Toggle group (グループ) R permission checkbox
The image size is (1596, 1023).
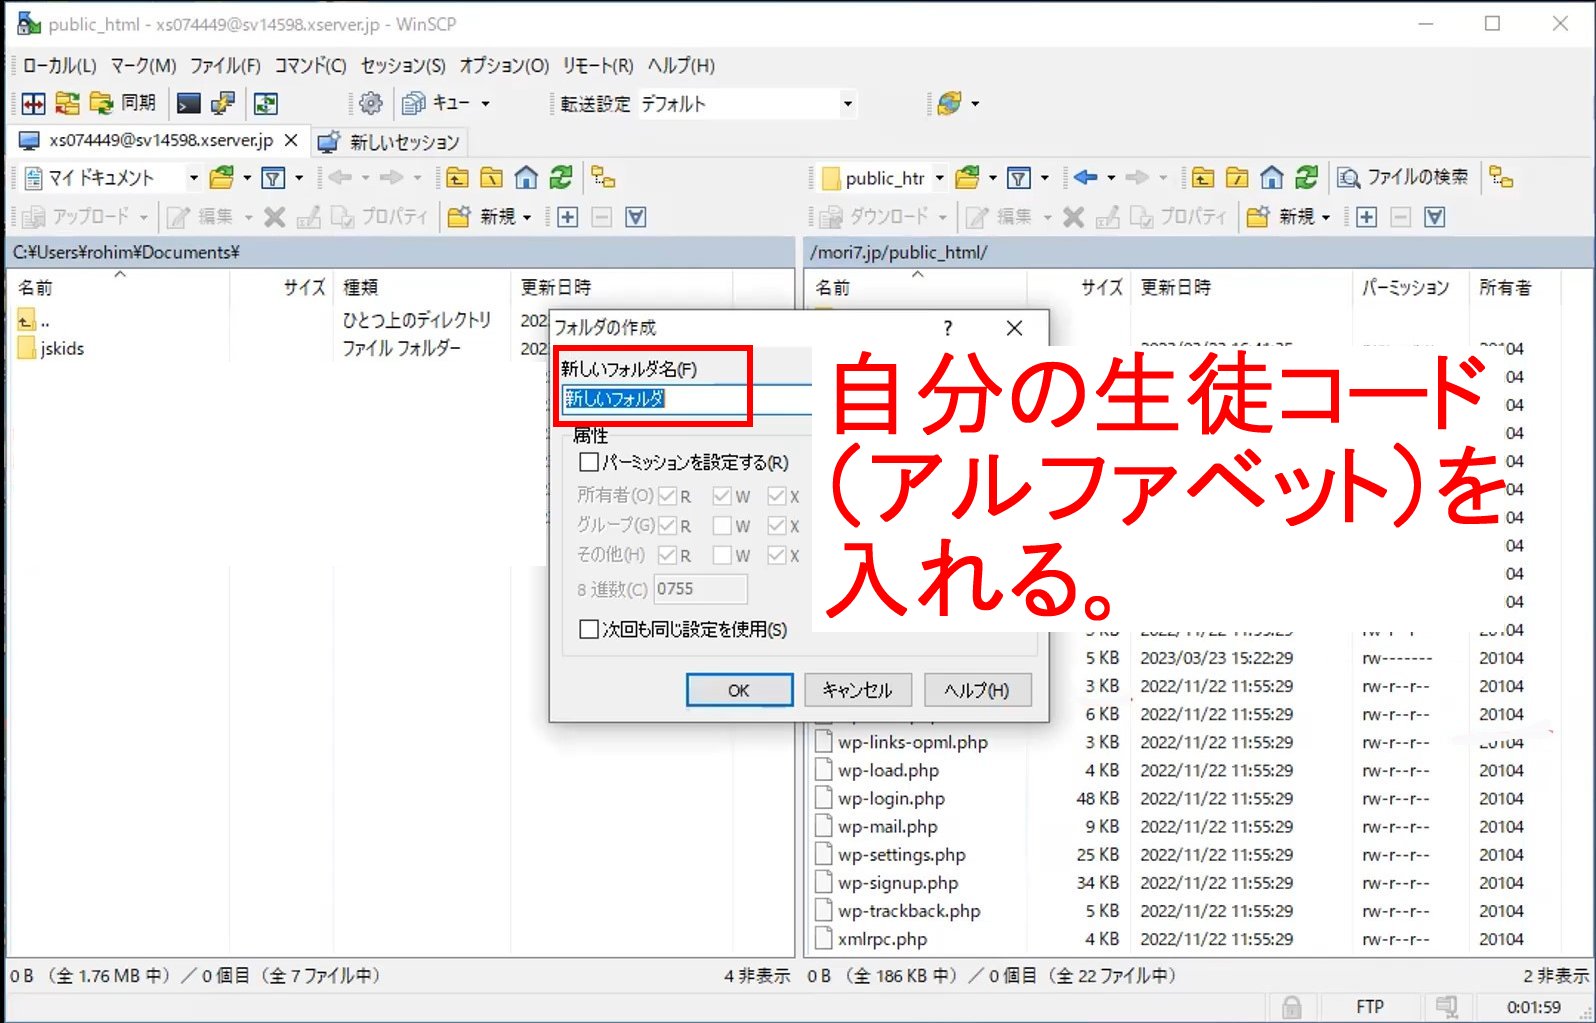(667, 525)
